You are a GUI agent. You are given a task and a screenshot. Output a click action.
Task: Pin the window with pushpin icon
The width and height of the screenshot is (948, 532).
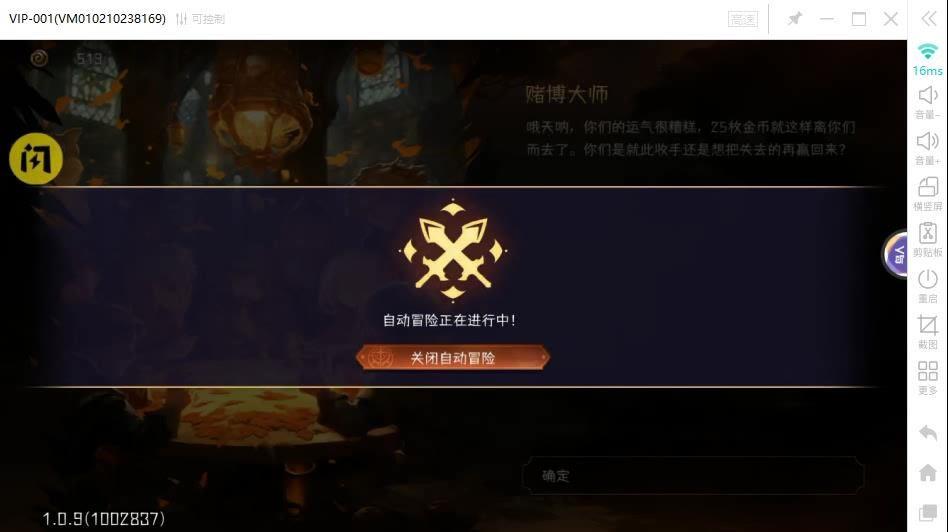click(x=795, y=19)
